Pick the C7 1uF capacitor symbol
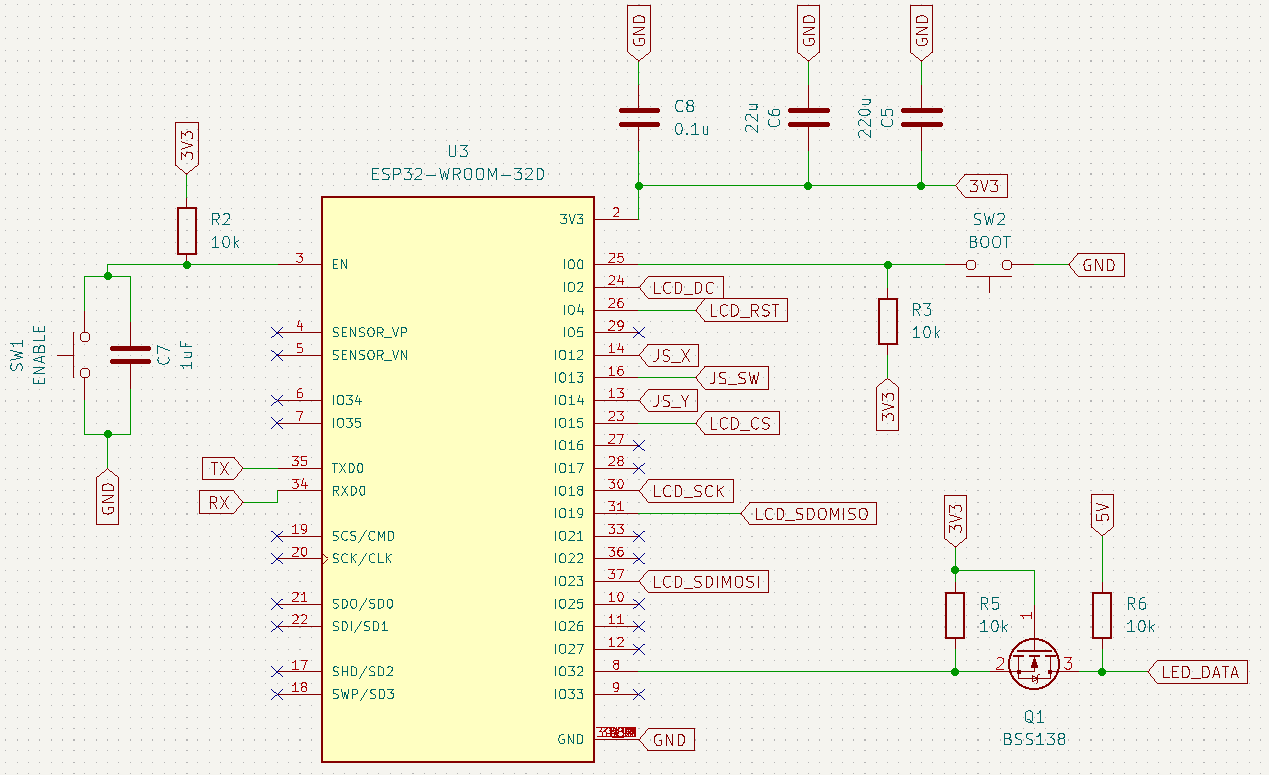Screen dimensions: 1269x775 (x=131, y=354)
